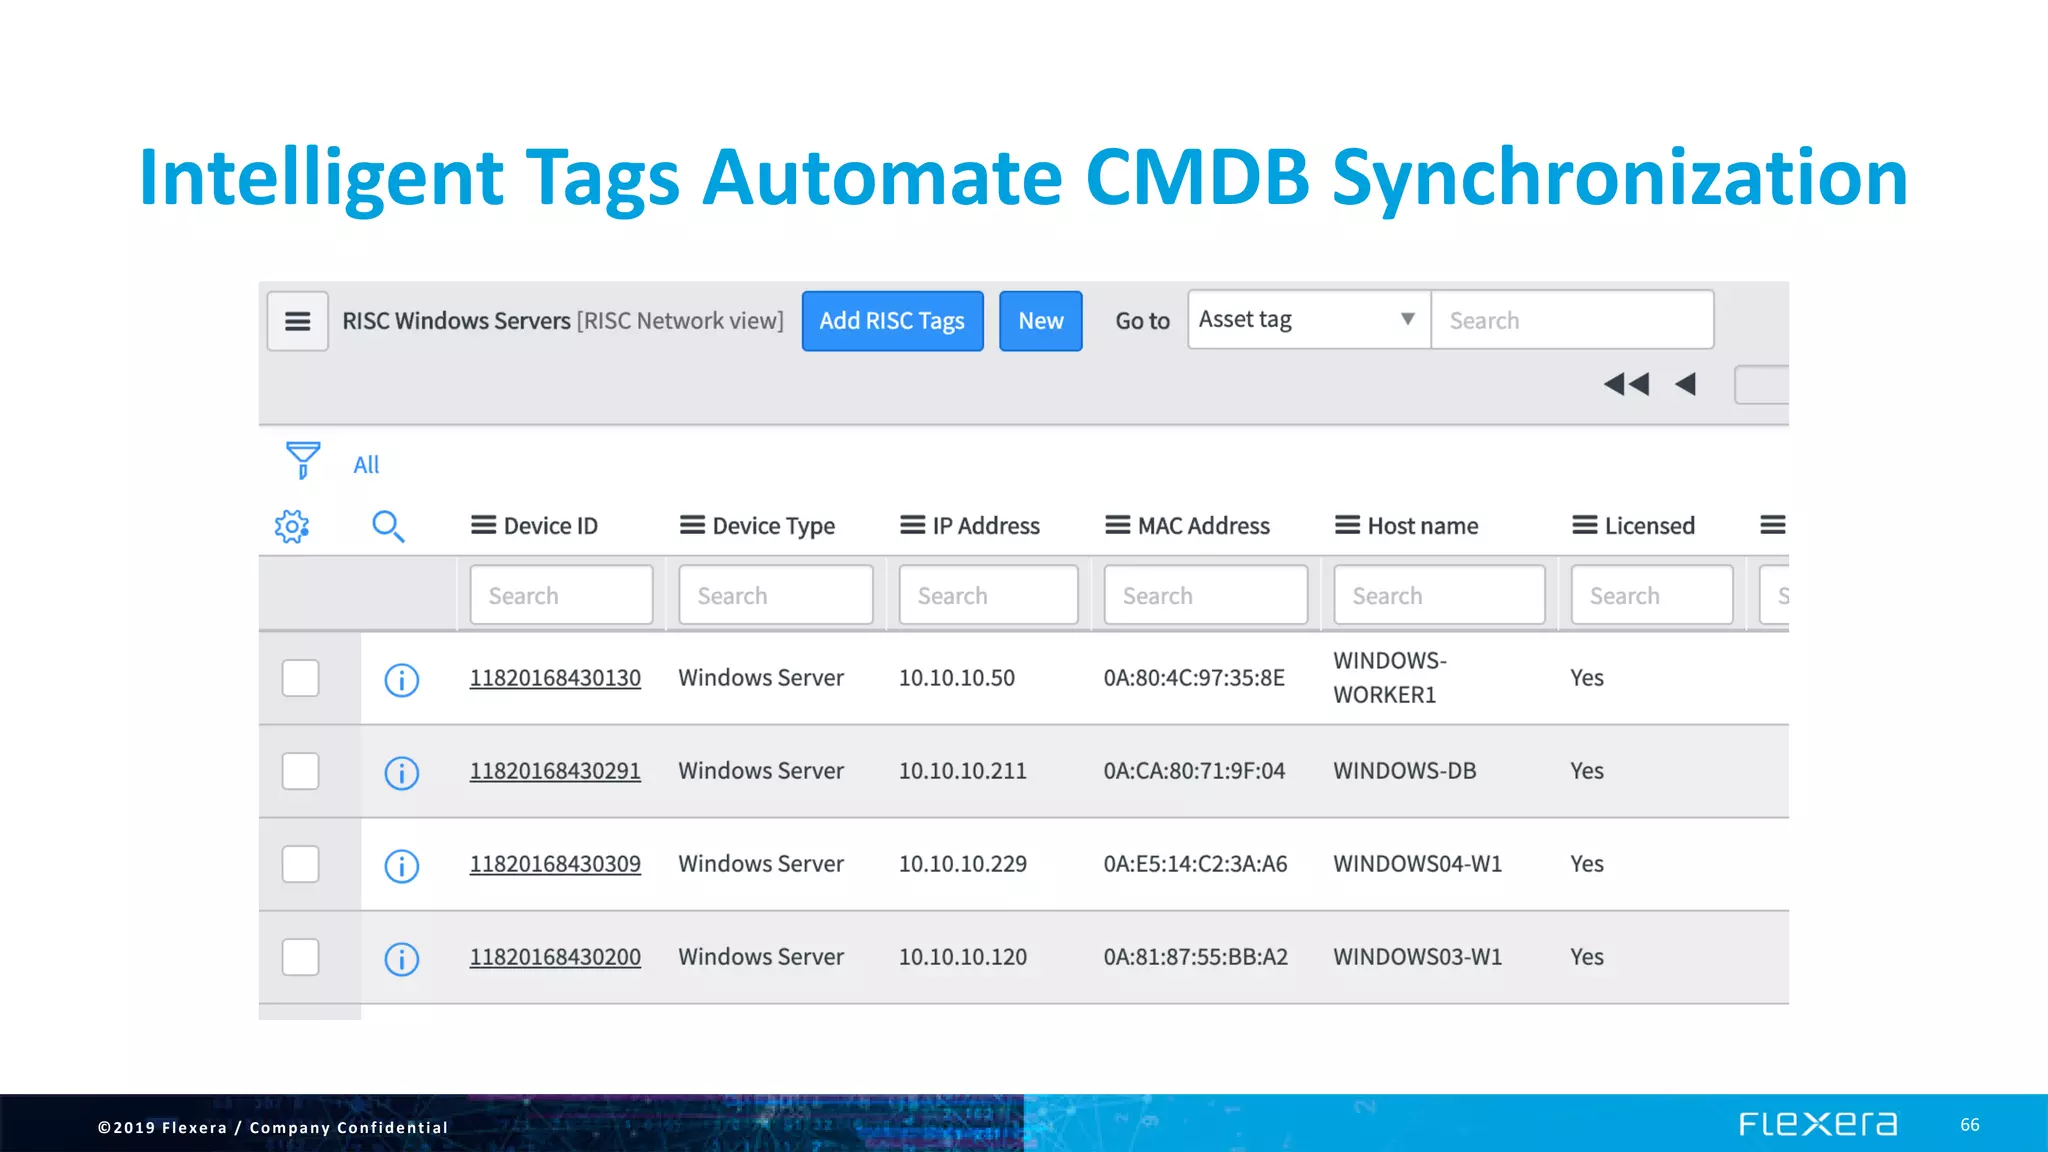
Task: Open the list hamburger menu beside RISC Windows Servers
Action: [x=297, y=321]
